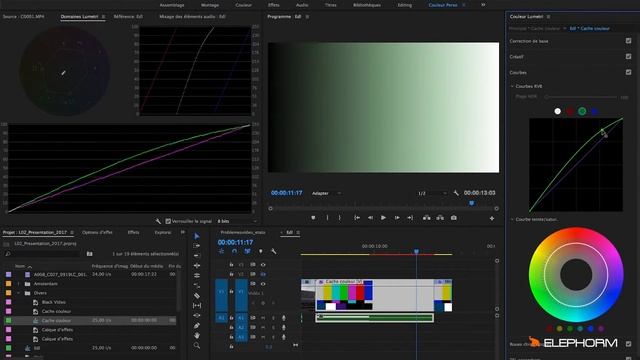Screen dimensions: 640x360
Task: Select the Zoom magnifier tool
Action: coord(197,345)
